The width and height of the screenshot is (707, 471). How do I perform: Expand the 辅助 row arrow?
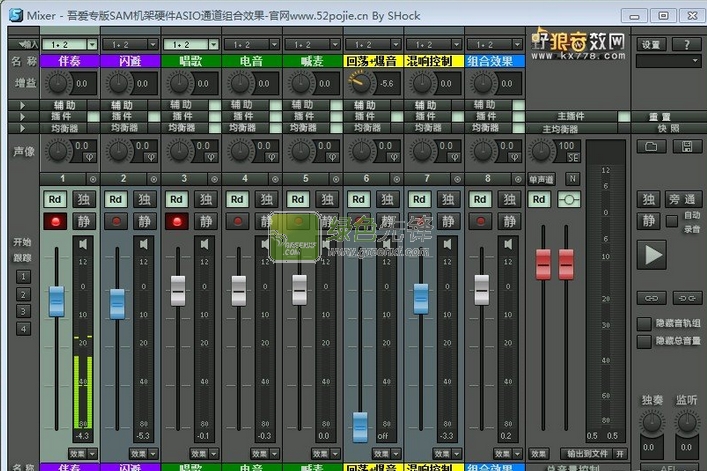(23, 105)
